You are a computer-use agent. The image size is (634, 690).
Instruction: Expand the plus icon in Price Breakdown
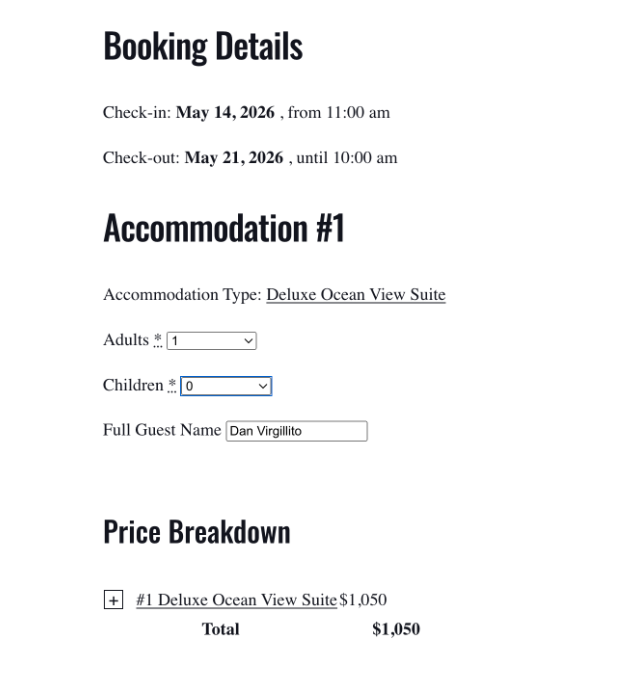(114, 600)
